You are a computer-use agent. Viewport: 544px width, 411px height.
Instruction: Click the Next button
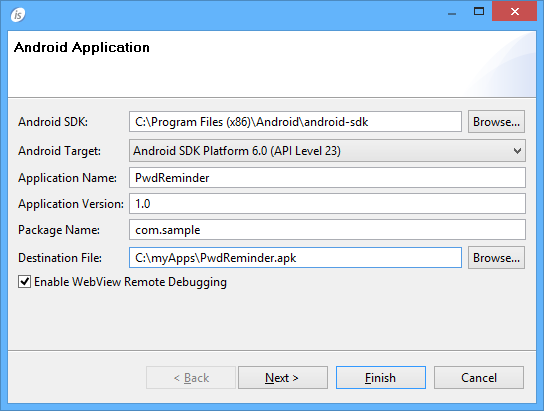[x=283, y=378]
